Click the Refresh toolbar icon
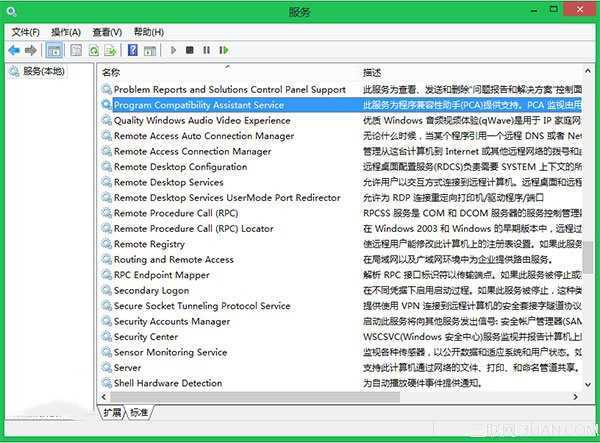Screen dimensions: 600x443 tap(94, 50)
